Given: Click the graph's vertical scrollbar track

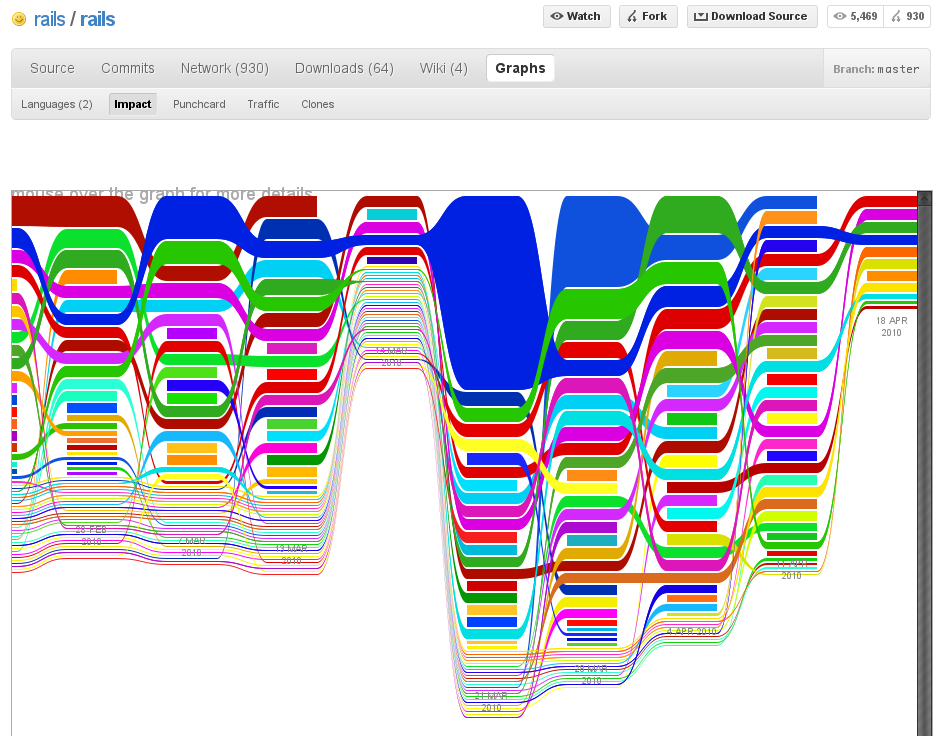Looking at the screenshot, I should tap(924, 471).
